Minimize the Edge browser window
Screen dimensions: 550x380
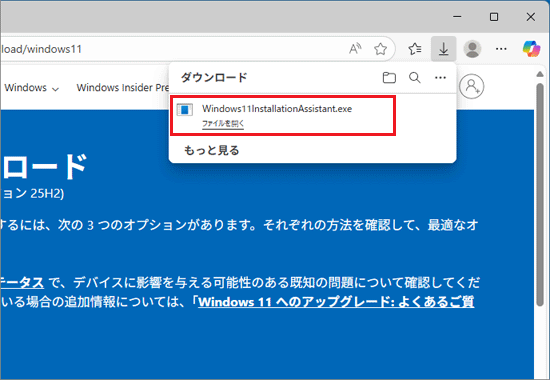[x=457, y=16]
